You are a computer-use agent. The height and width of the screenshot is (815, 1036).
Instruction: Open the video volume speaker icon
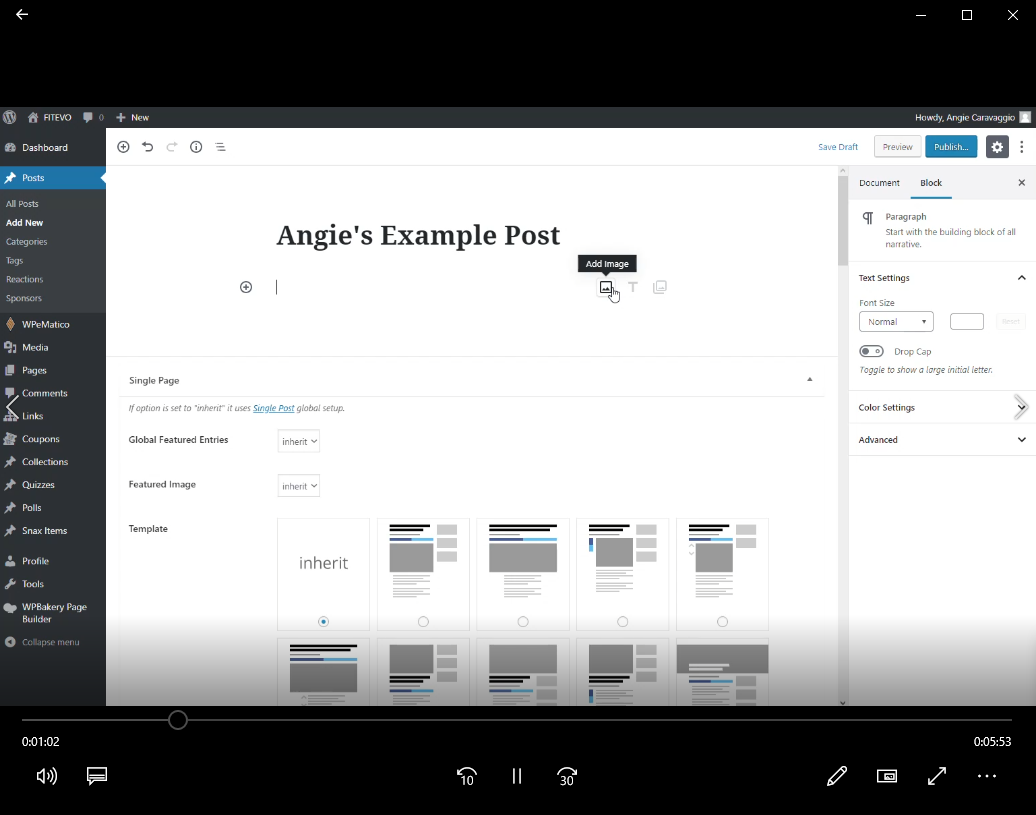coord(47,776)
